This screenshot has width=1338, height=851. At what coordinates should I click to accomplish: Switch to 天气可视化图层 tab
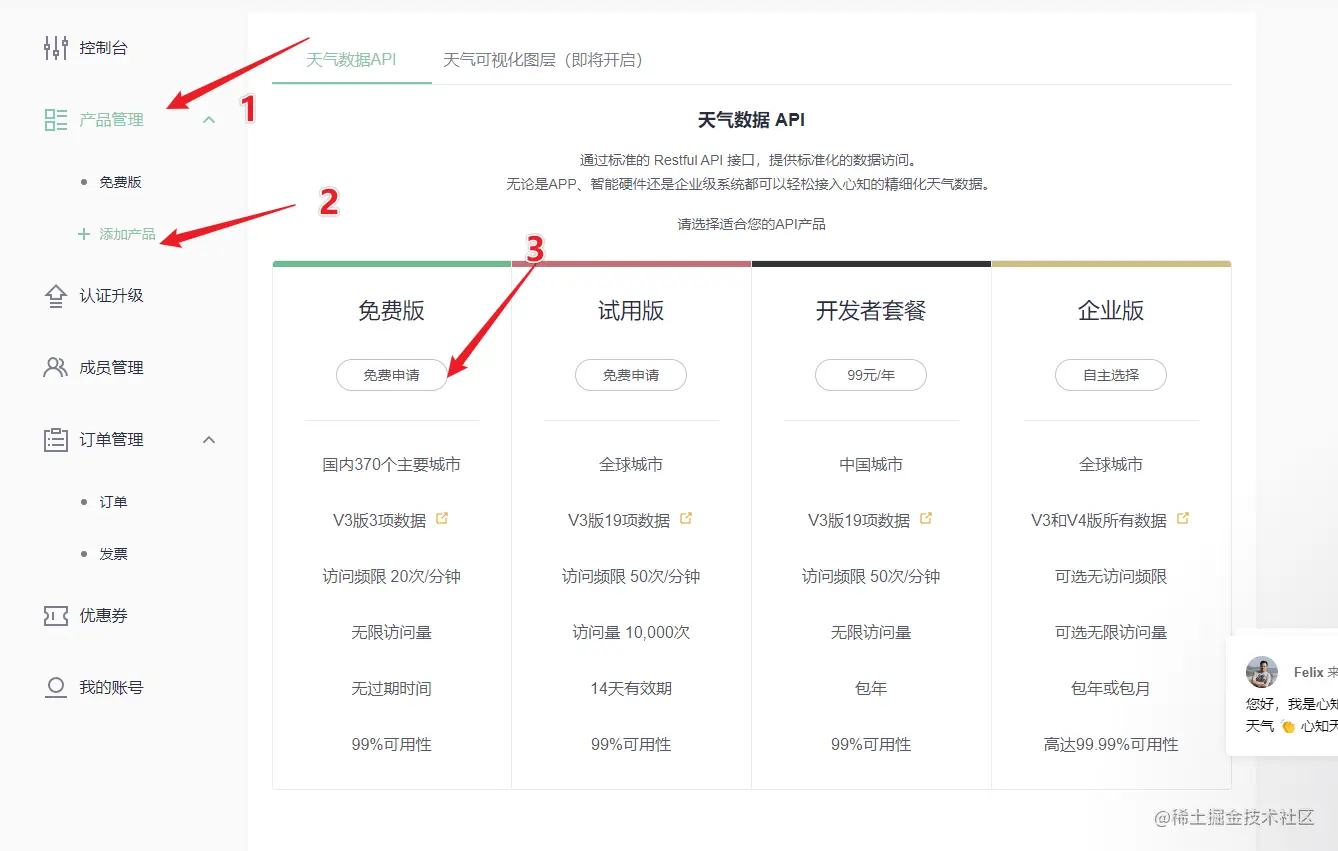pos(543,60)
